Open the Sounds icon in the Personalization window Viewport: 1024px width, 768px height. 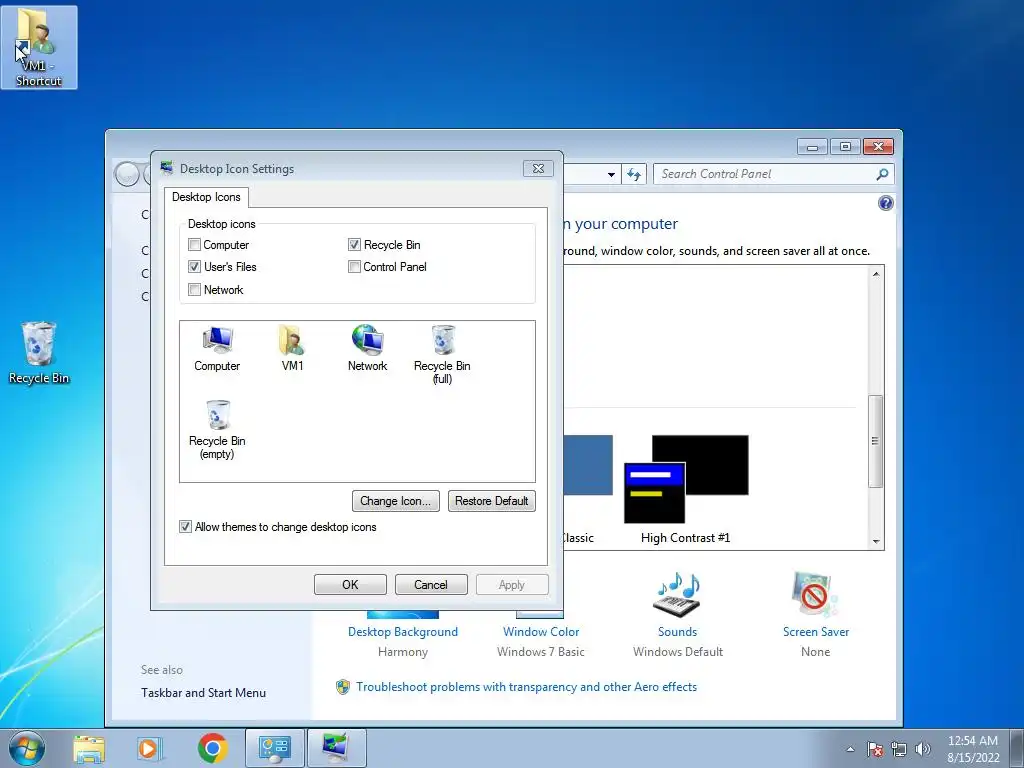677,595
